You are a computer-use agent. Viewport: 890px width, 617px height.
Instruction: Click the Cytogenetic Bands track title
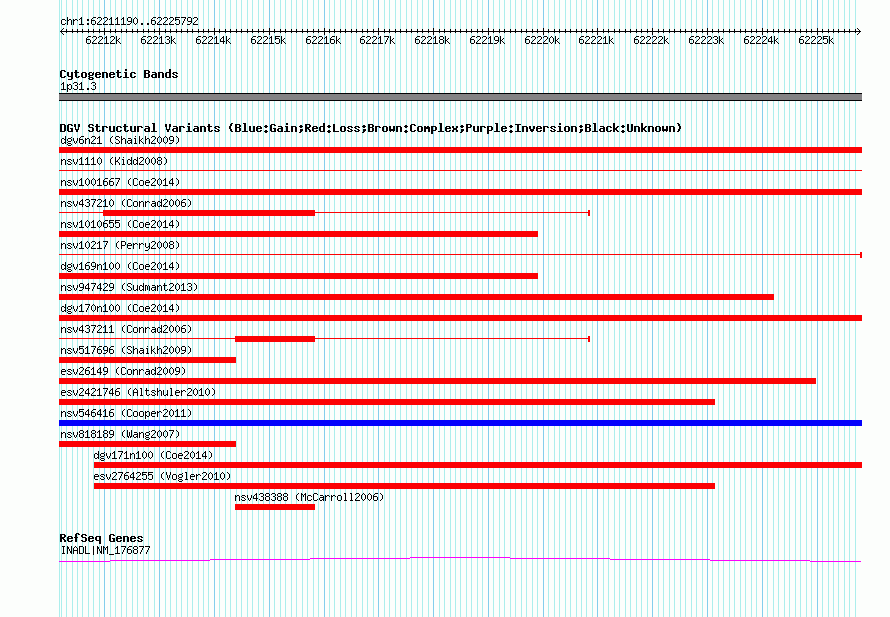[x=119, y=74]
